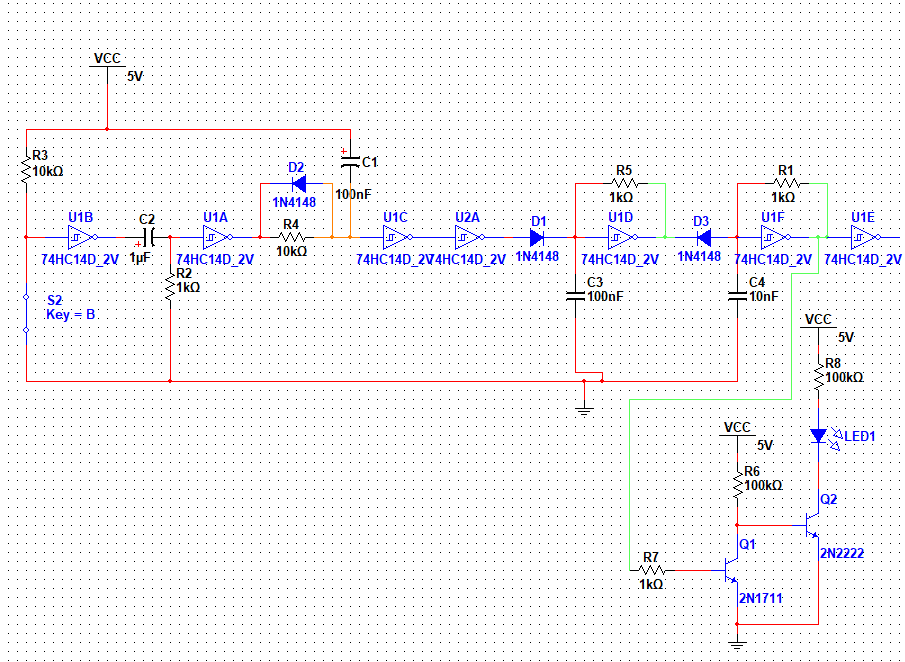Select the R1 resistor symbol

[x=787, y=184]
